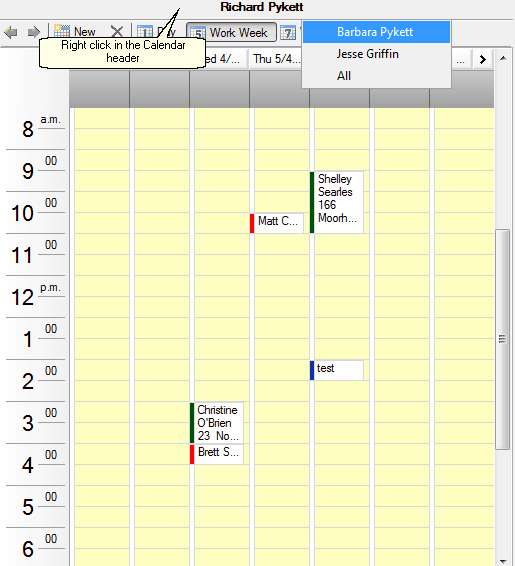Screen dimensions: 515x566
Task: Click the Thu 5/4 day header
Action: 277,59
